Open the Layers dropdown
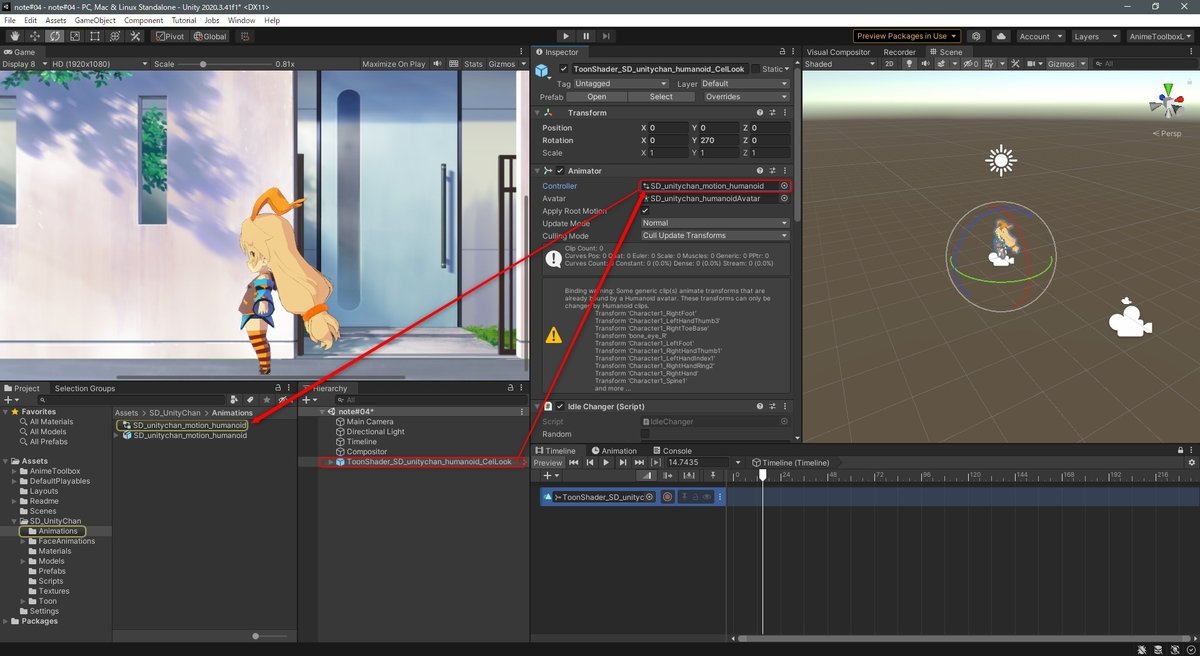The width and height of the screenshot is (1200, 656). 1094,36
